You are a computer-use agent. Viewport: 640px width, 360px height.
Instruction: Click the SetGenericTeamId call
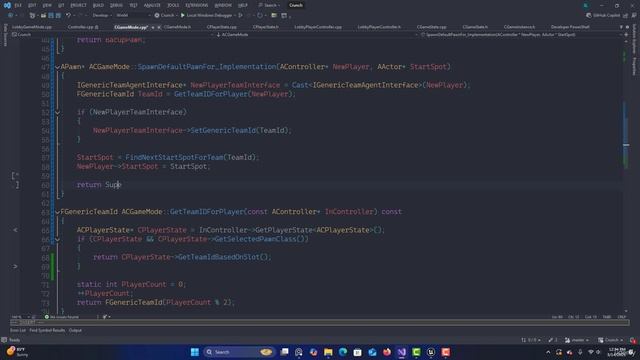(x=223, y=131)
